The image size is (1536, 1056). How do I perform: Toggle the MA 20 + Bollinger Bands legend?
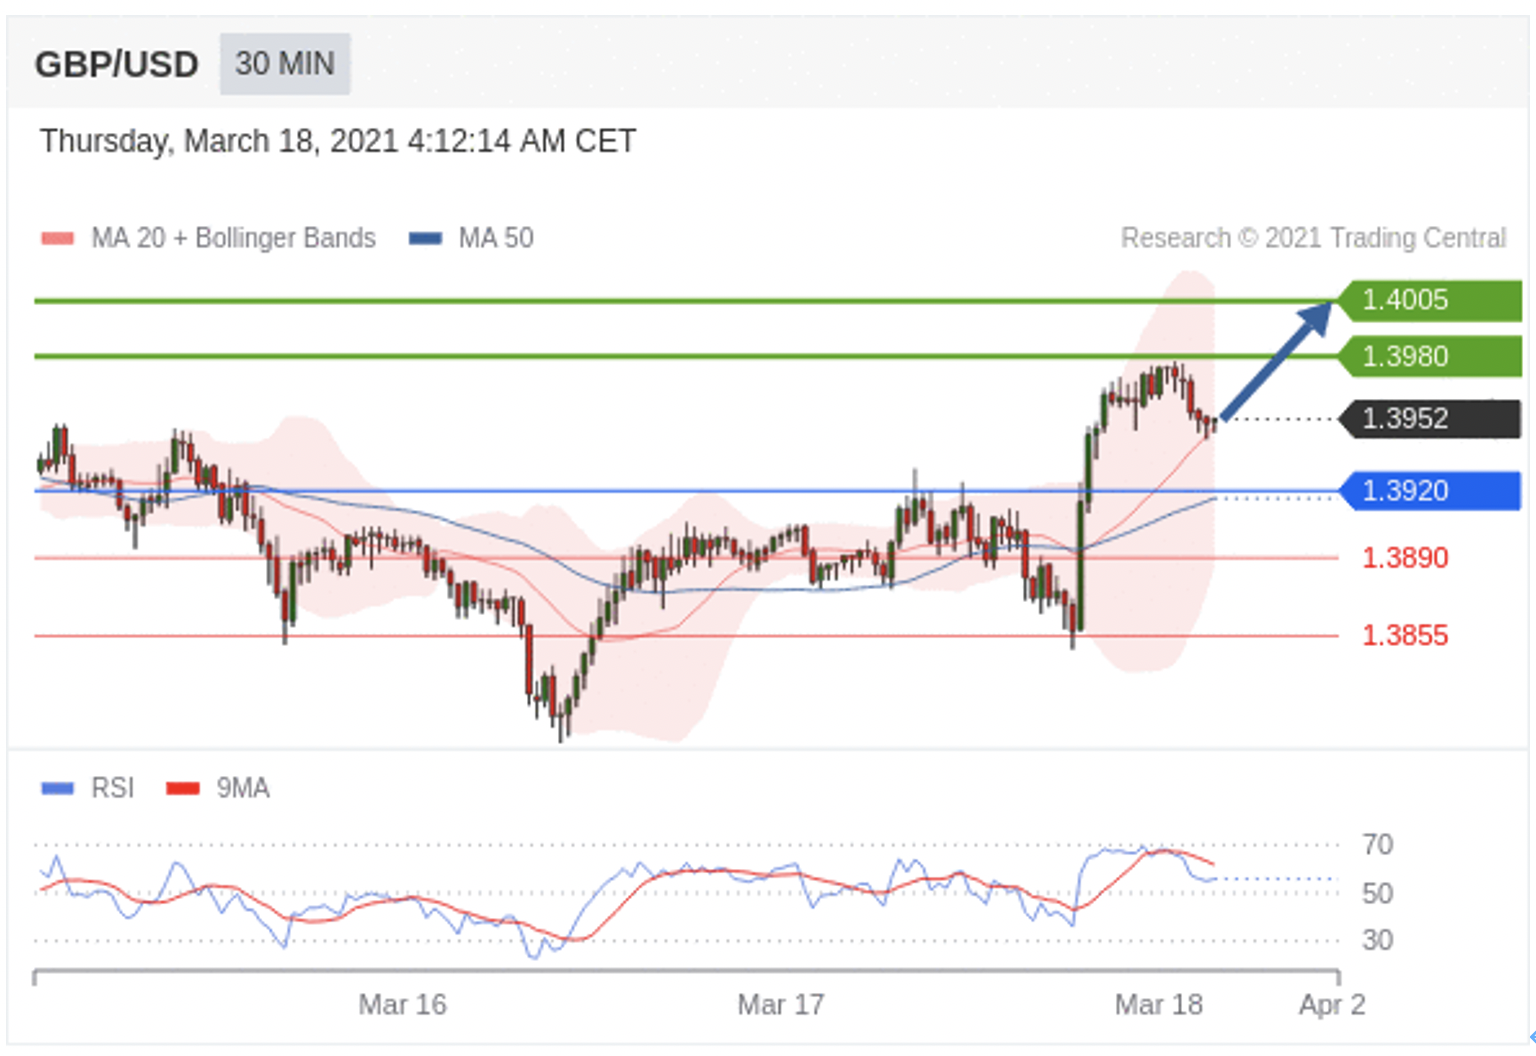(x=208, y=238)
